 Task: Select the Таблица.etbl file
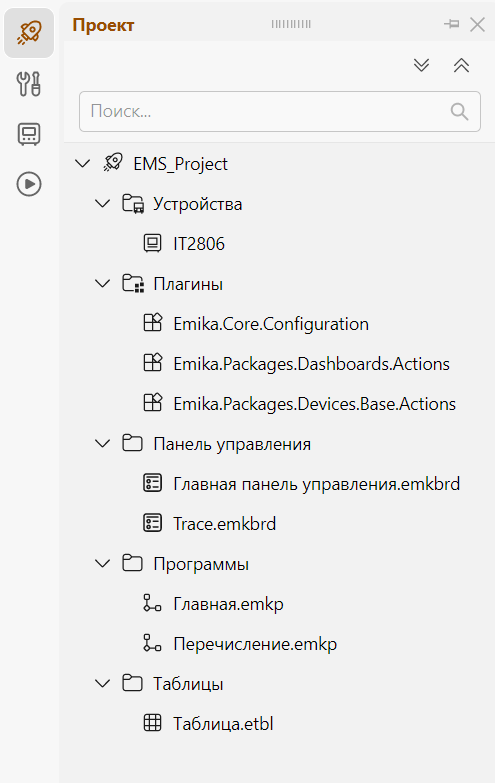(223, 724)
